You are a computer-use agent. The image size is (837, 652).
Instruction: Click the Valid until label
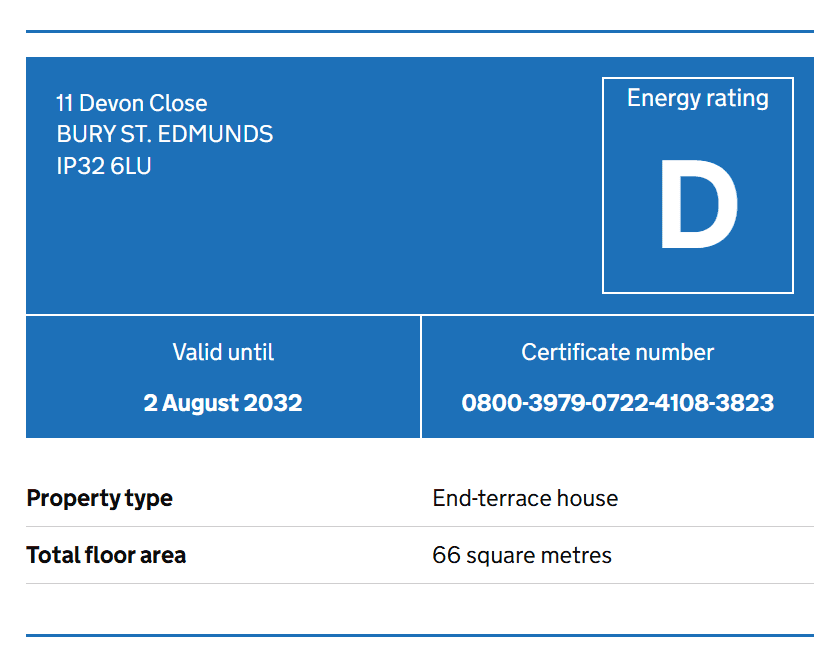[x=223, y=352]
